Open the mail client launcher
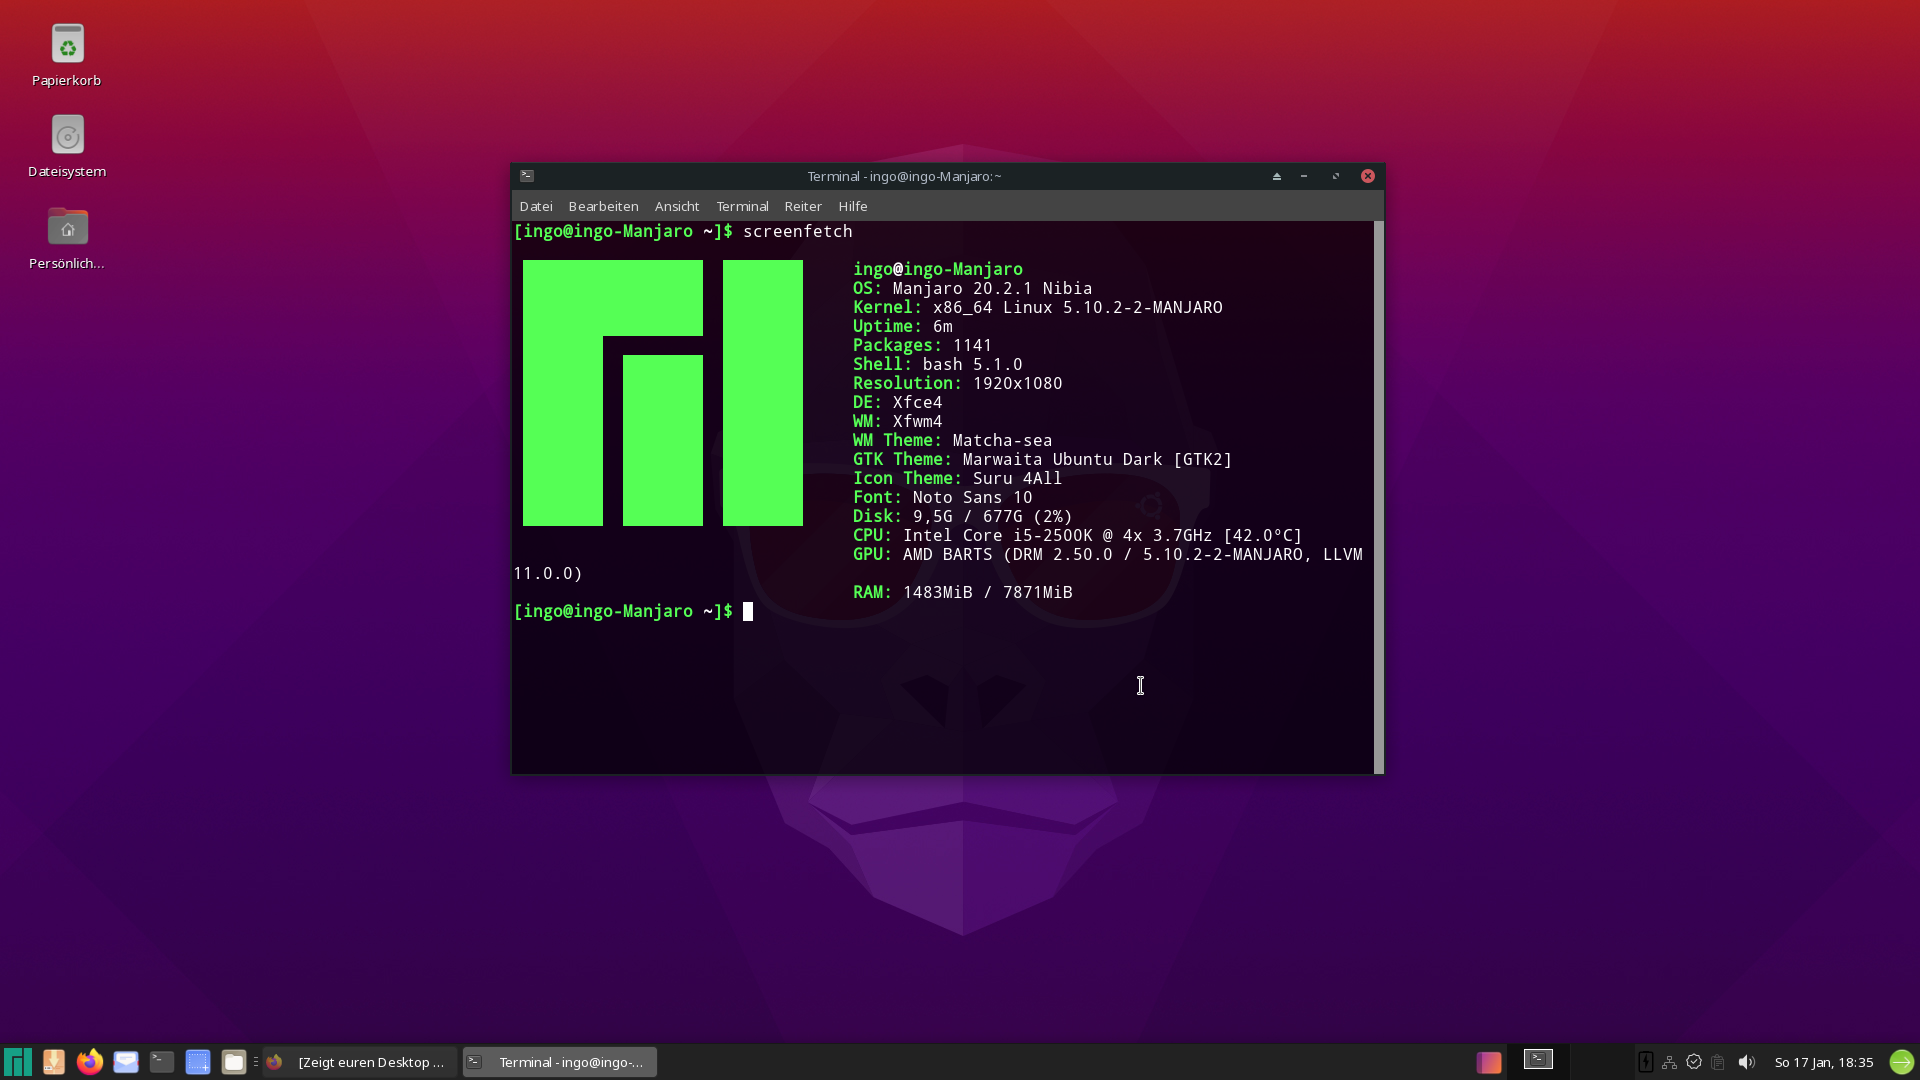Image resolution: width=1920 pixels, height=1080 pixels. click(x=126, y=1062)
